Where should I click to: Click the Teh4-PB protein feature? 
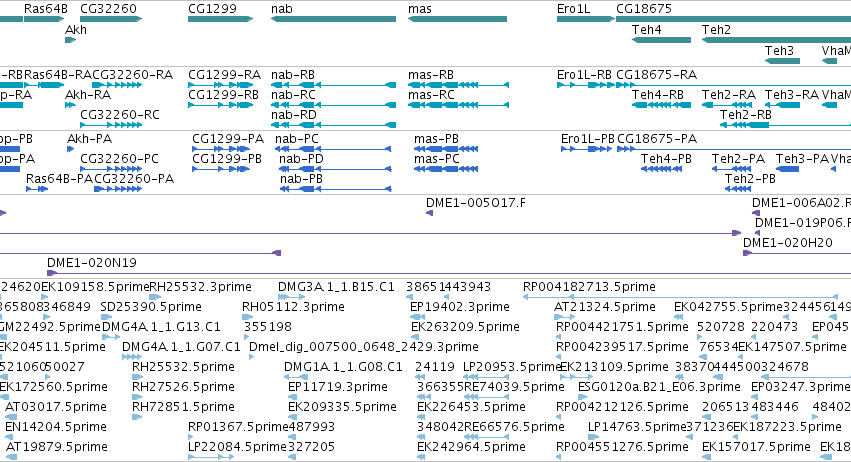(x=661, y=169)
